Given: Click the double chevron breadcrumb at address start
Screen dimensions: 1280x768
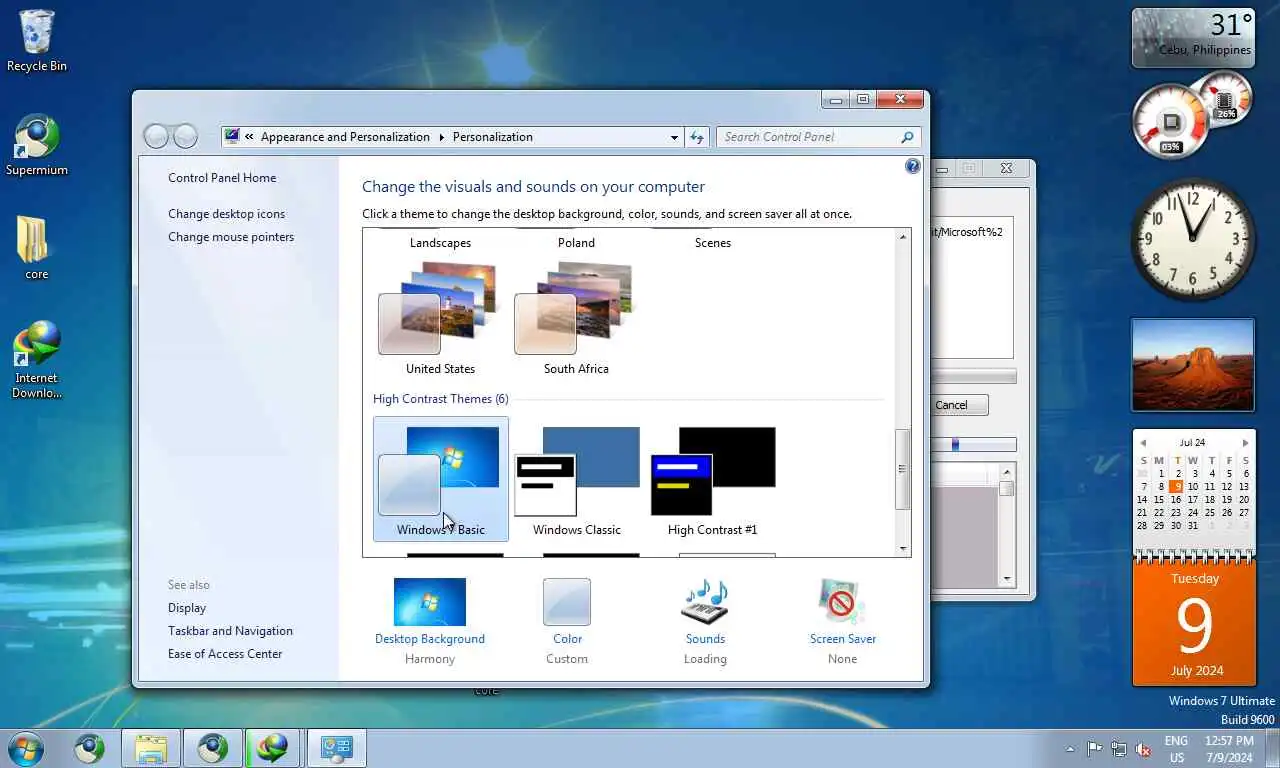Looking at the screenshot, I should (249, 137).
